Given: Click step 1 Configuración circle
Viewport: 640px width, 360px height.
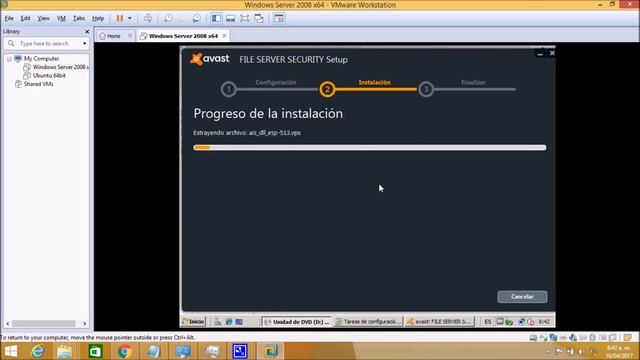Looking at the screenshot, I should [x=229, y=89].
